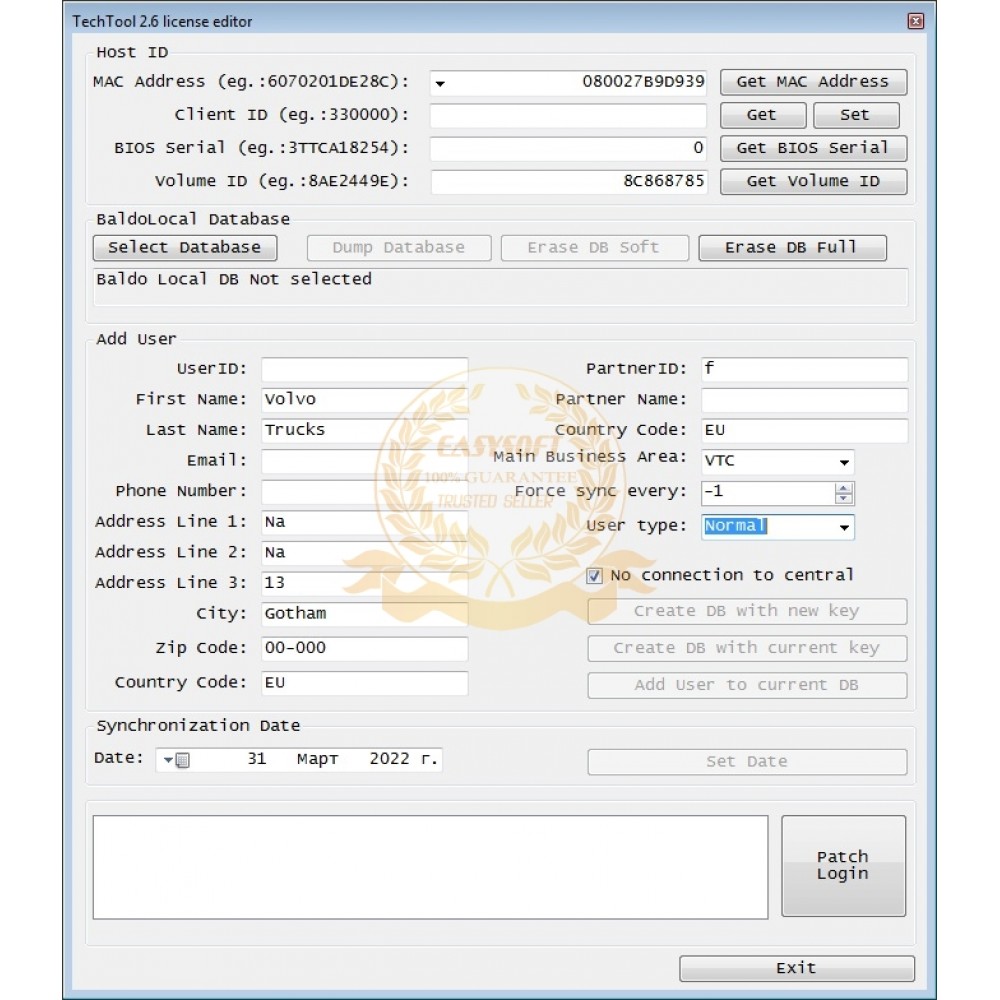This screenshot has height=1000, width=1000.
Task: Click the Email input field
Action: [364, 461]
